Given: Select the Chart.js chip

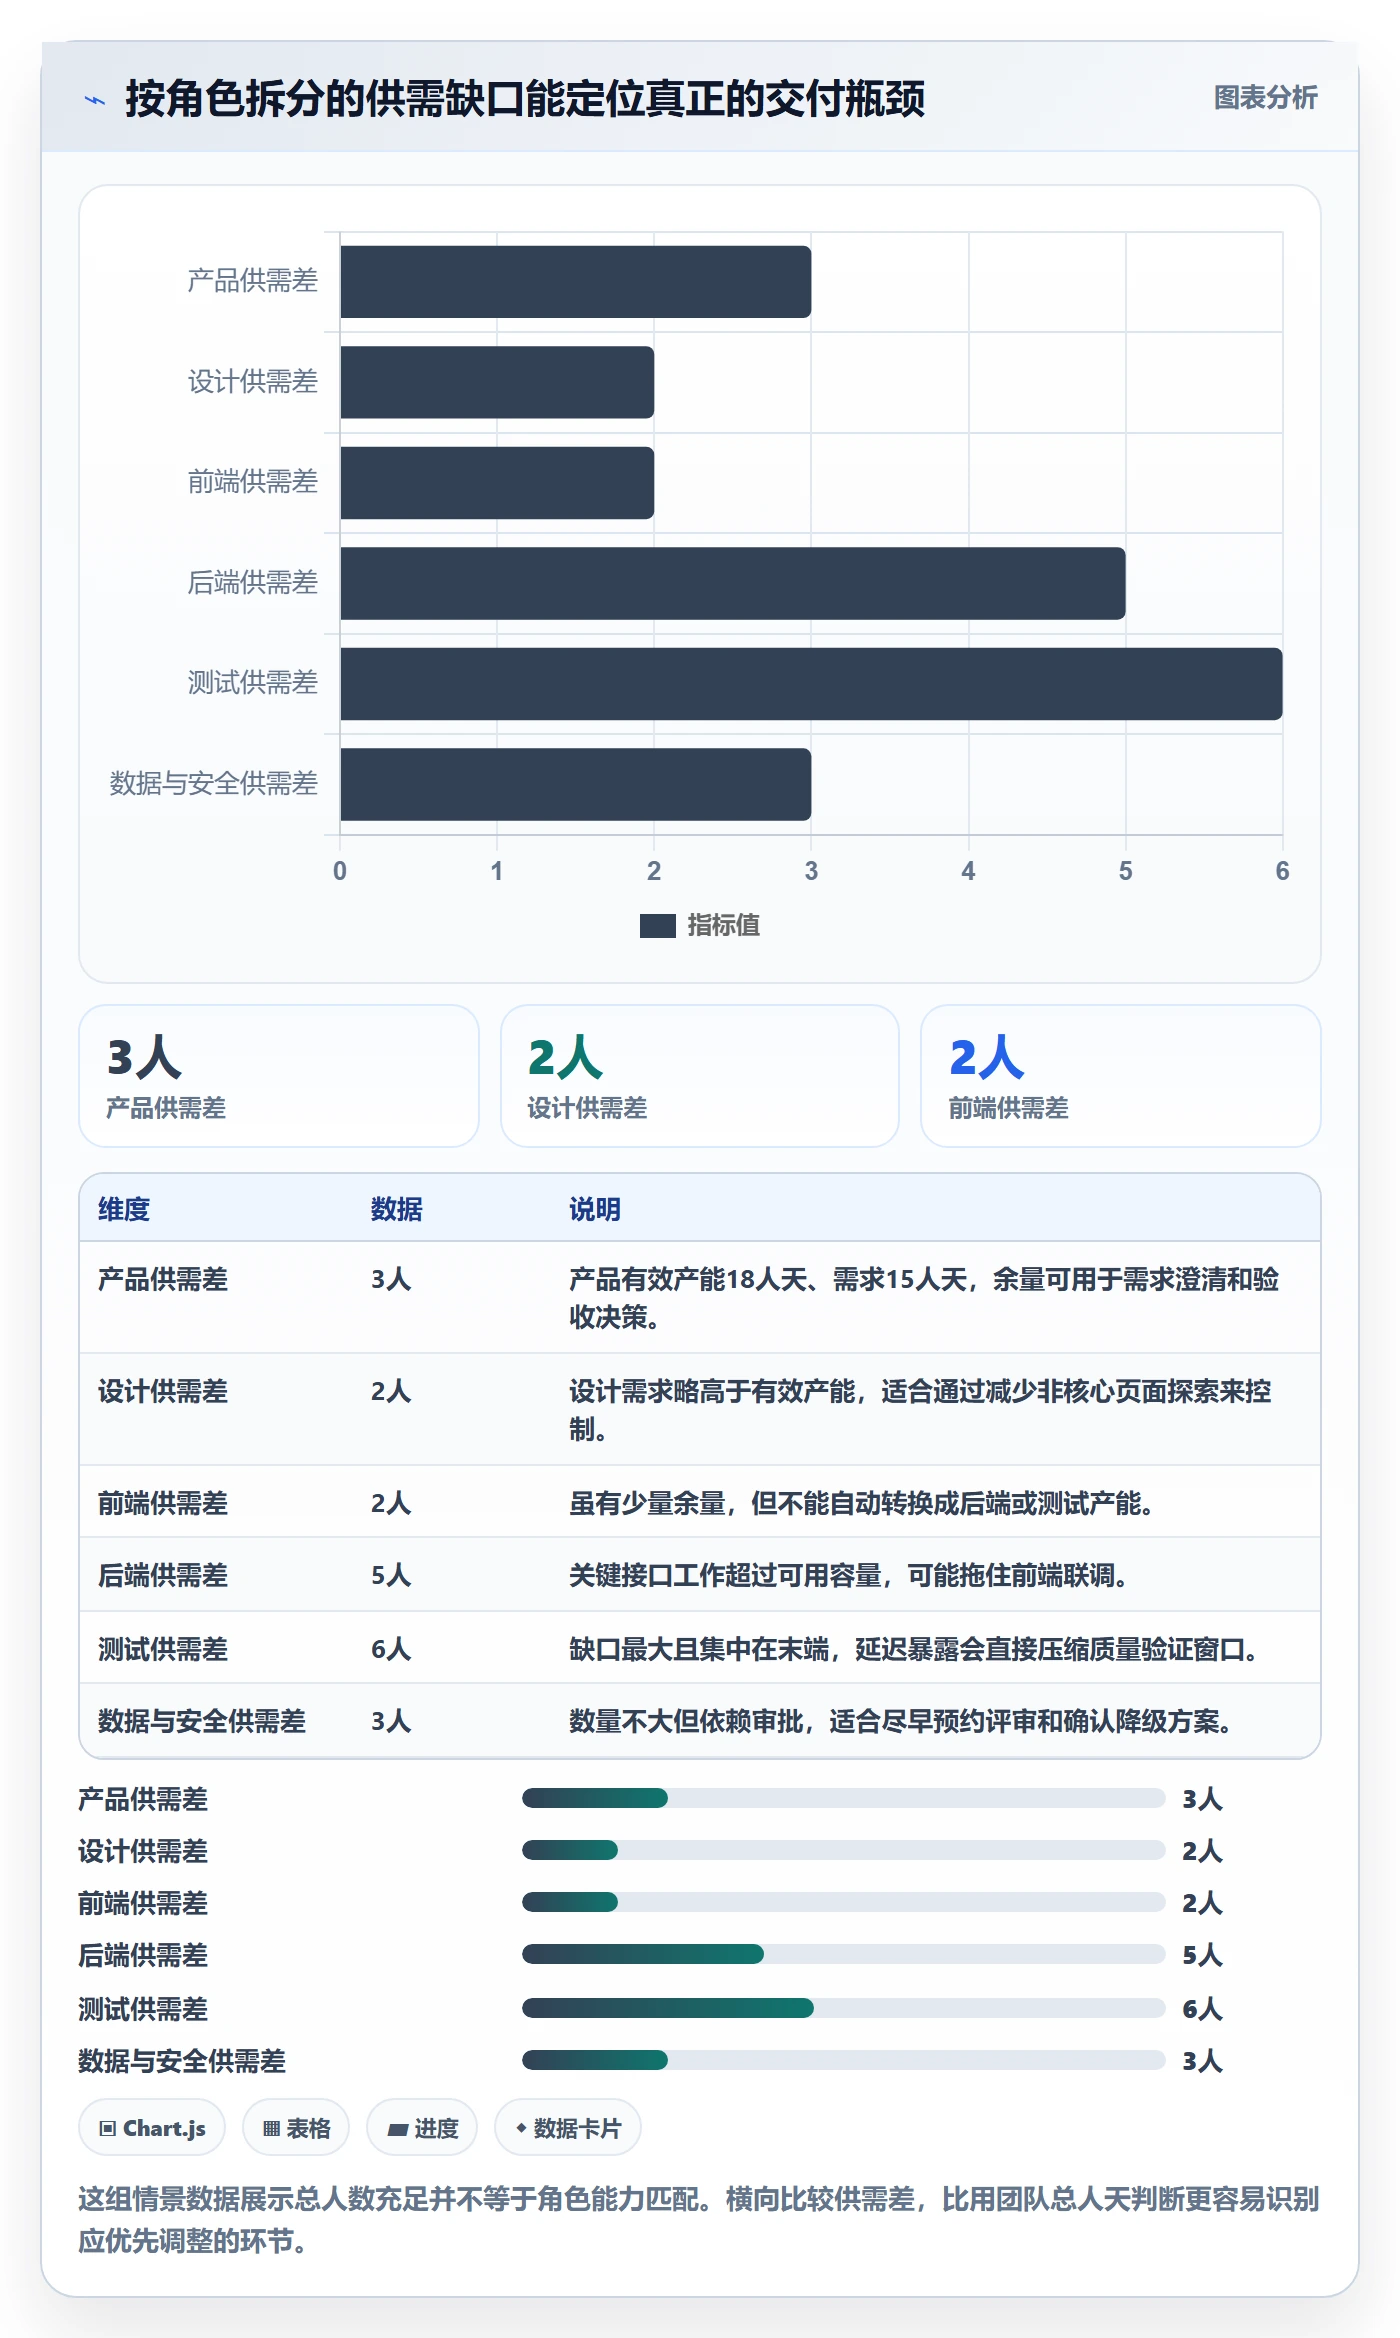Looking at the screenshot, I should (x=152, y=2128).
